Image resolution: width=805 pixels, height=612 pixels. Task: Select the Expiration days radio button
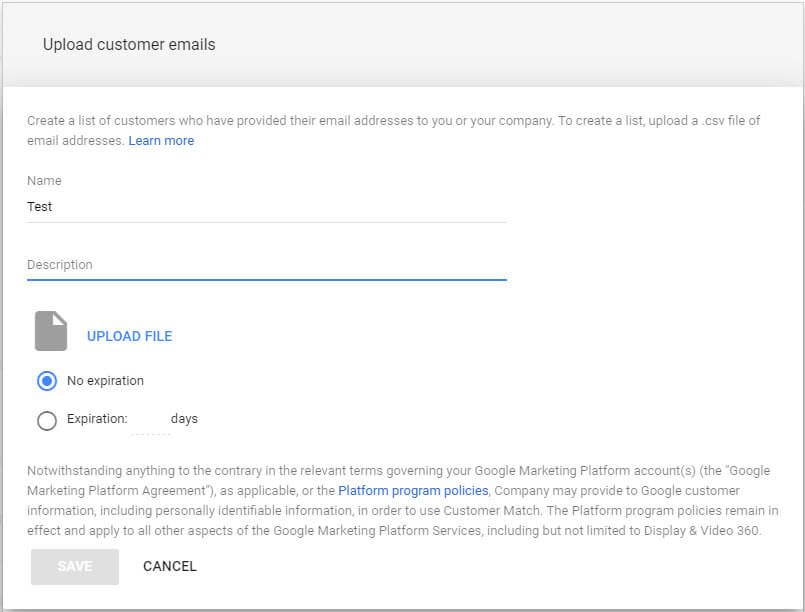(47, 420)
